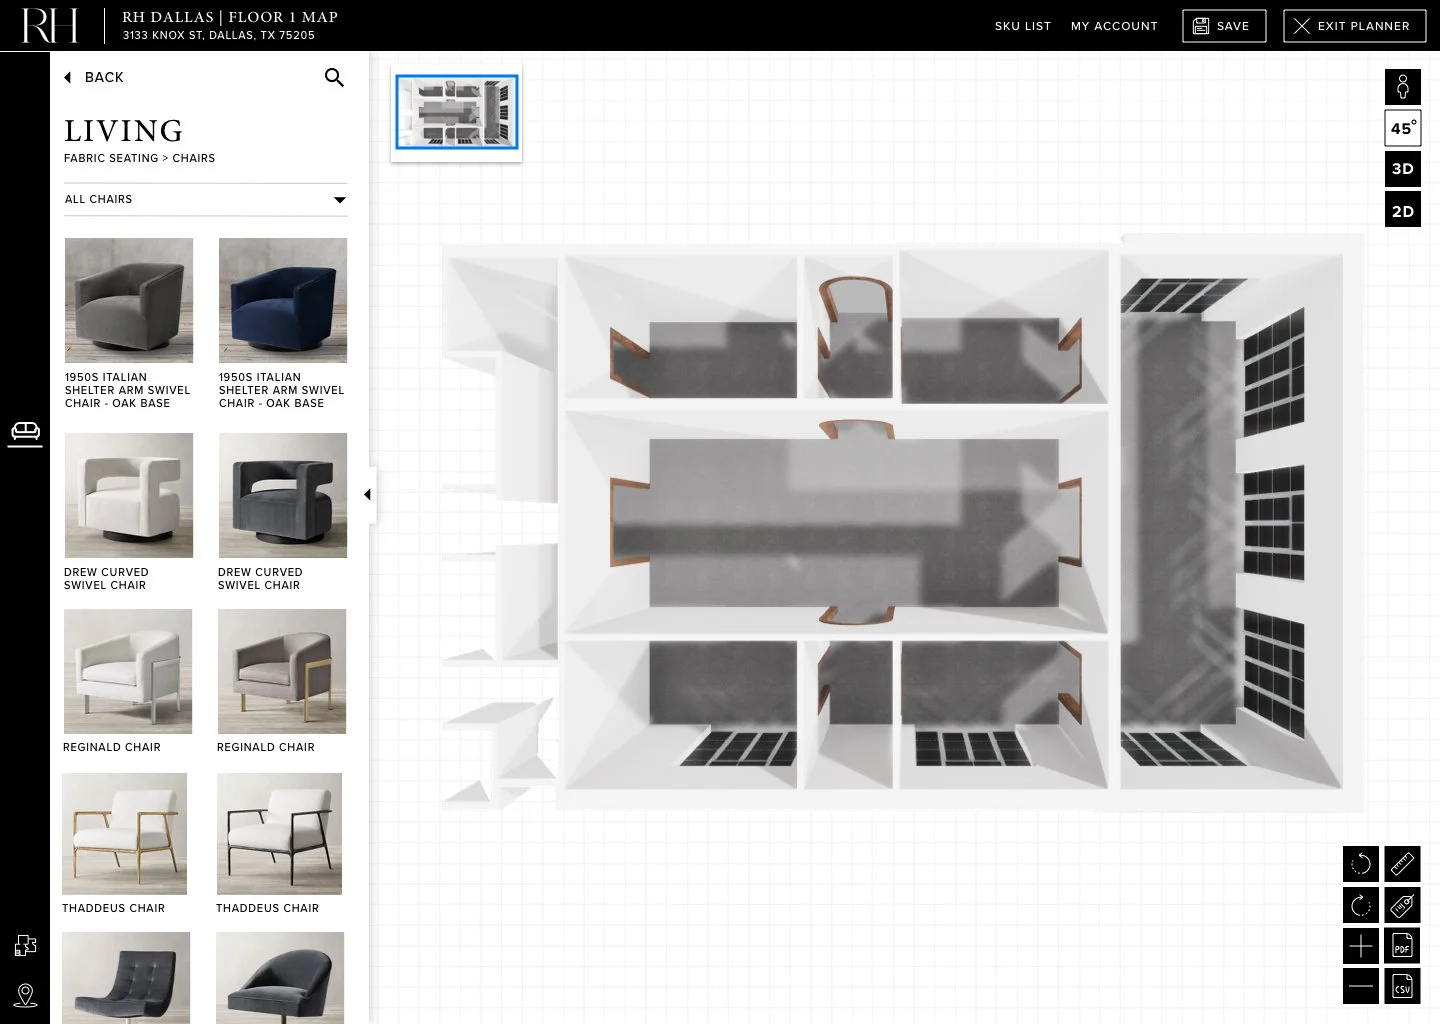Activate the ruler measure tool

[x=1403, y=864]
